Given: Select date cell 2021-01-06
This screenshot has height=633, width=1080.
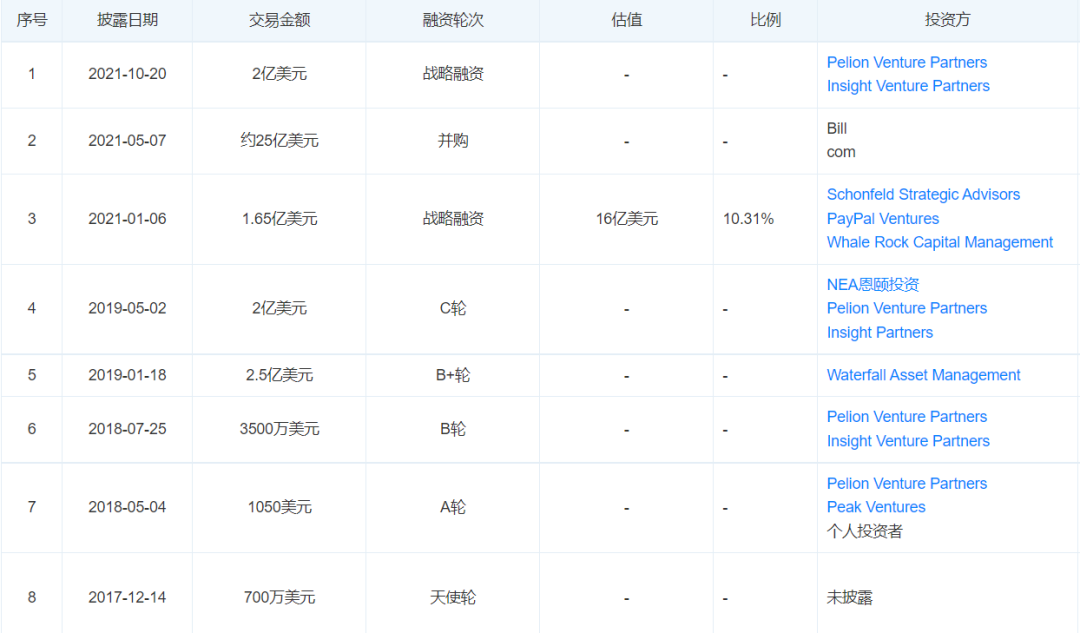Looking at the screenshot, I should (x=127, y=219).
